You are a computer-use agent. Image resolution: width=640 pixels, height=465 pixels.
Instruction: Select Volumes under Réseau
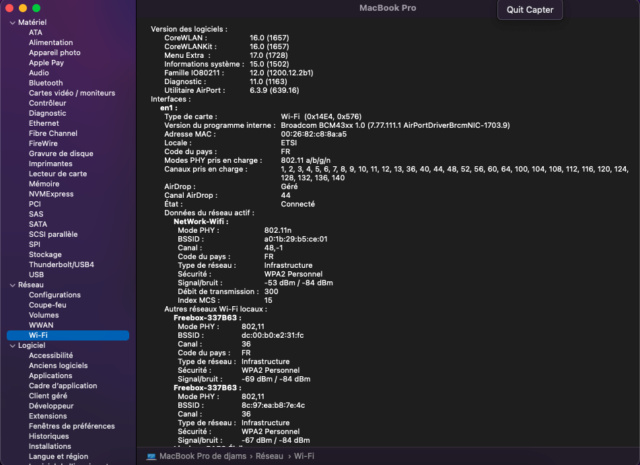coord(44,315)
